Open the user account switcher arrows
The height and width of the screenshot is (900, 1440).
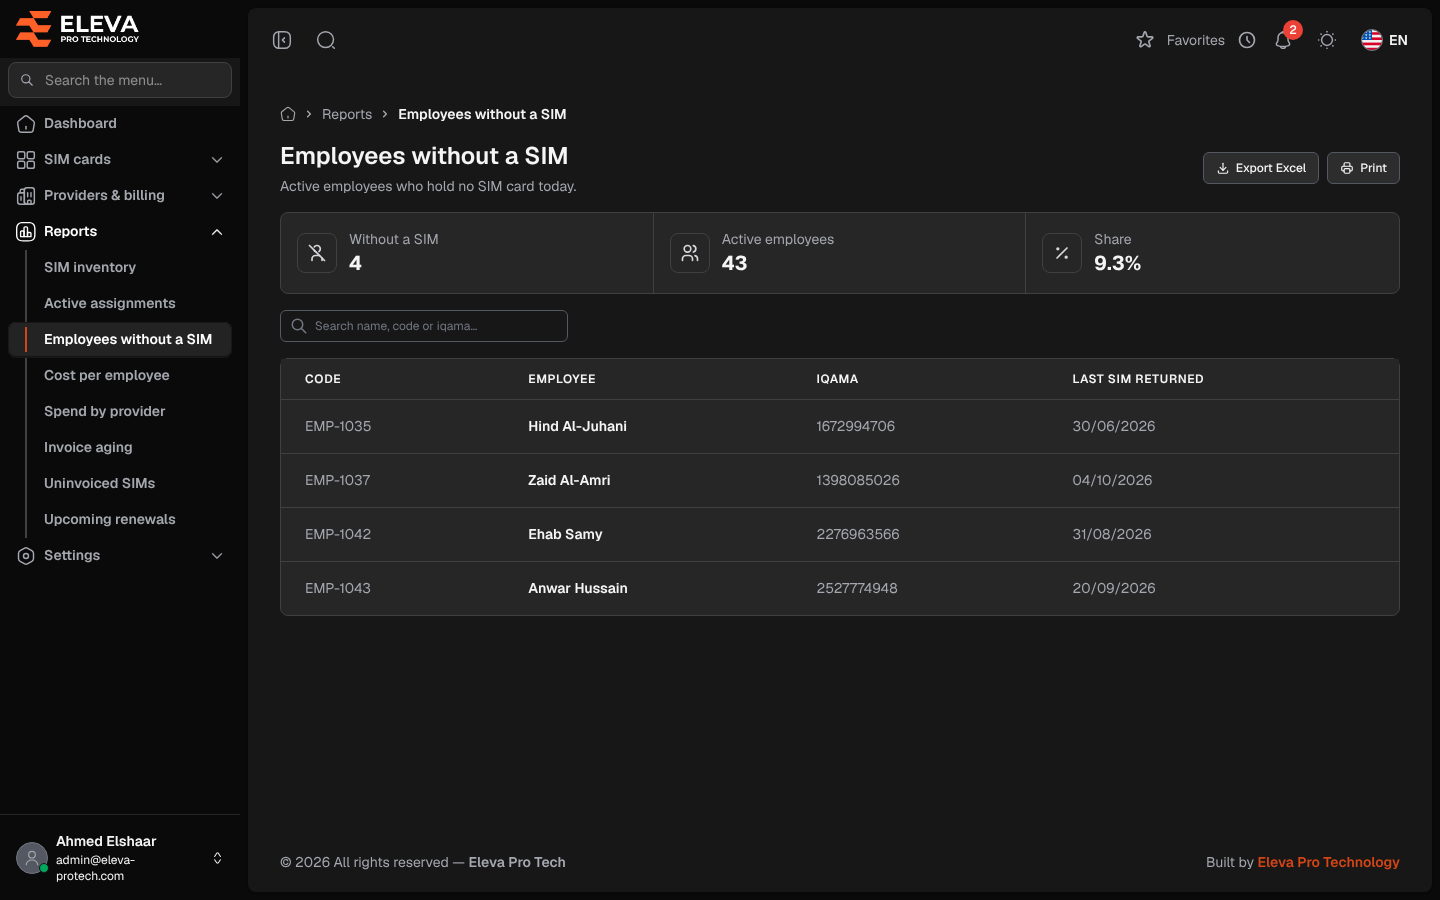(x=217, y=858)
